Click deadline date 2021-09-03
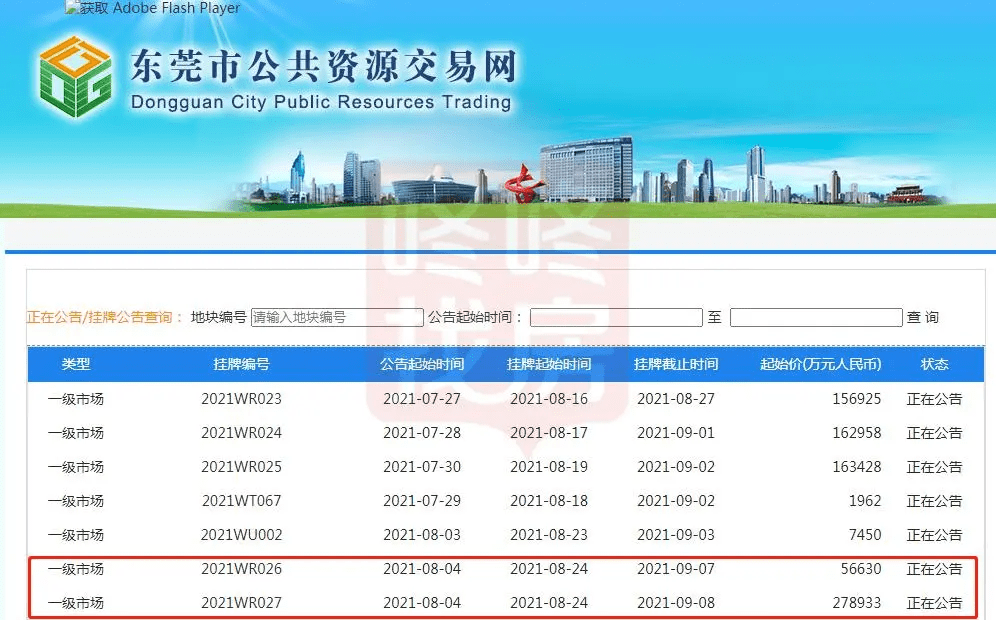The width and height of the screenshot is (996, 620). click(676, 535)
